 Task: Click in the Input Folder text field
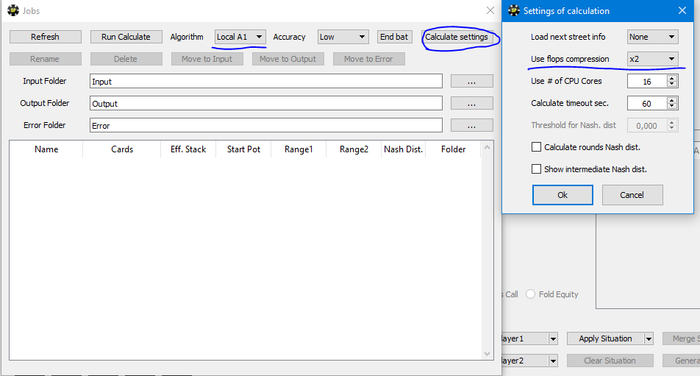click(266, 81)
